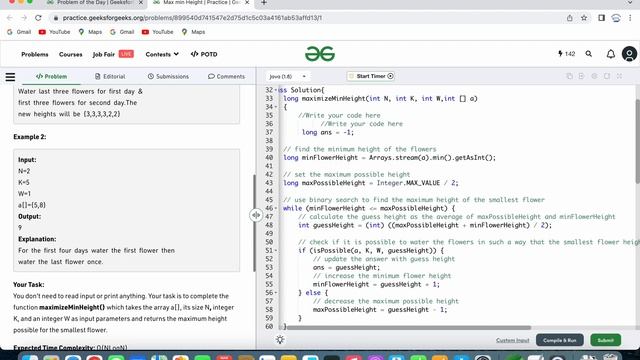The width and height of the screenshot is (640, 360).
Task: Click the browser forward arrow
Action: 24,18
